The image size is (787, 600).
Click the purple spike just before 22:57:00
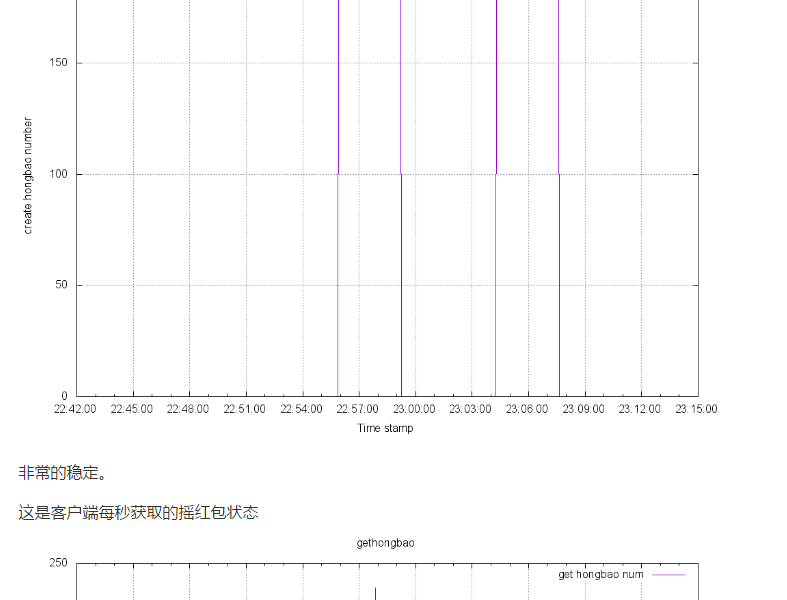(338, 198)
